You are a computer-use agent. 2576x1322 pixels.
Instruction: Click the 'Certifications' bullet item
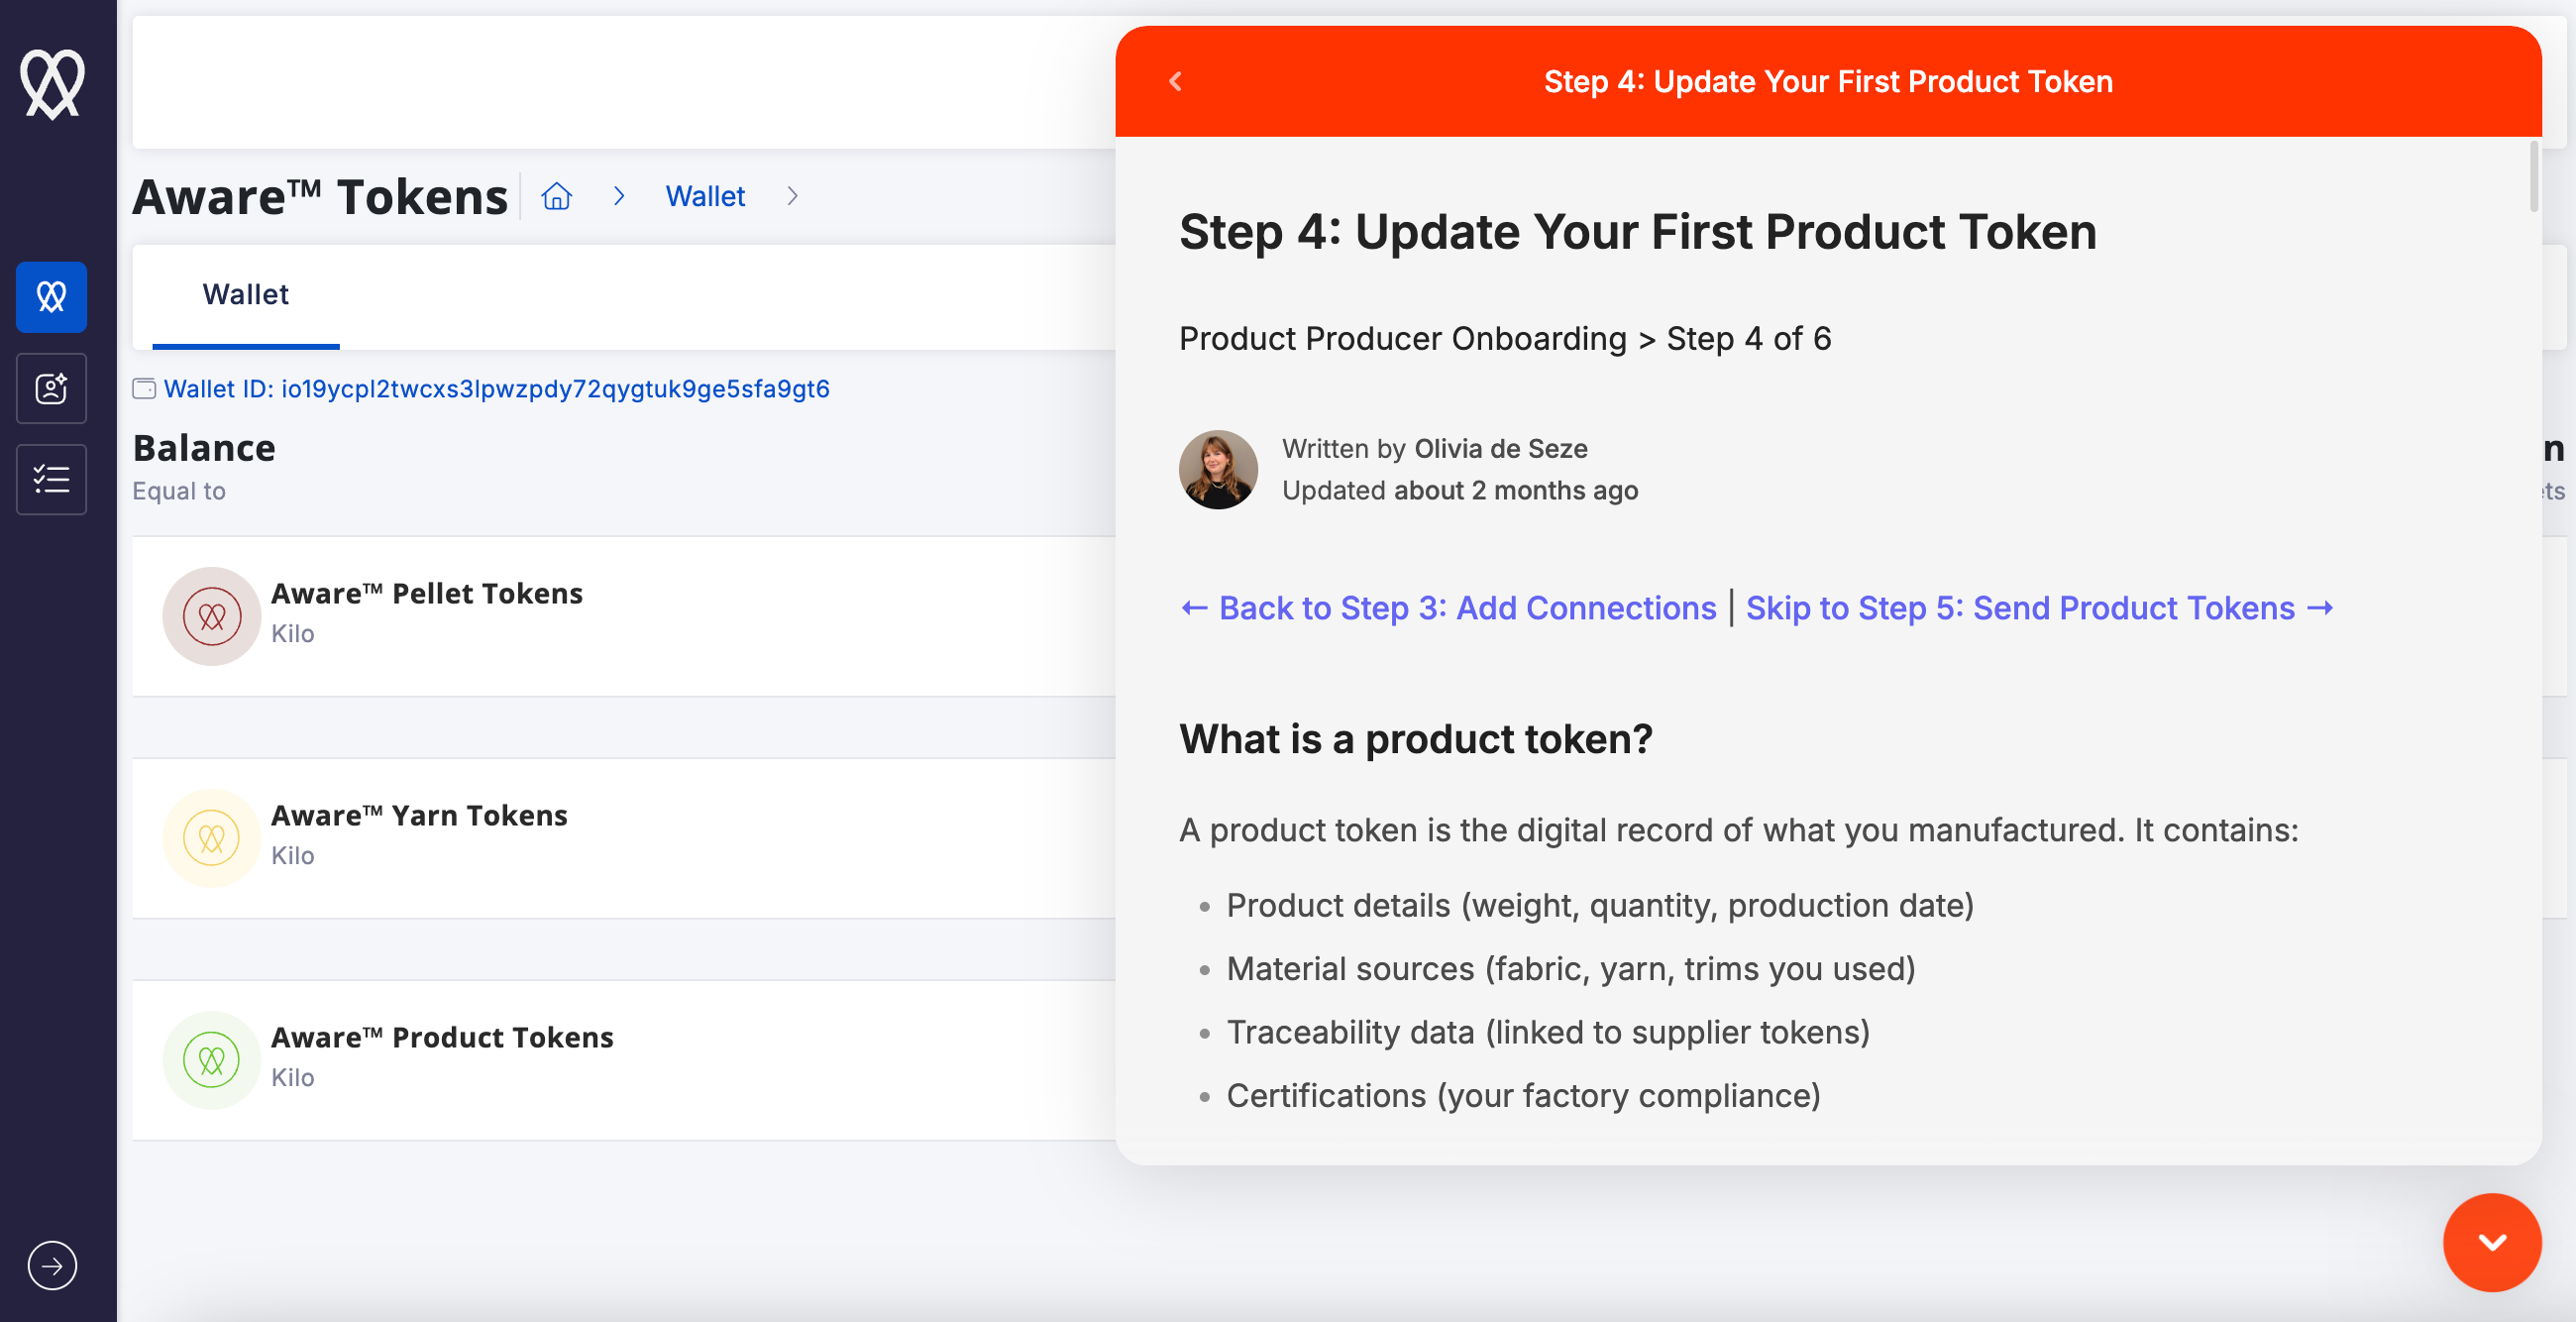coord(1523,1096)
